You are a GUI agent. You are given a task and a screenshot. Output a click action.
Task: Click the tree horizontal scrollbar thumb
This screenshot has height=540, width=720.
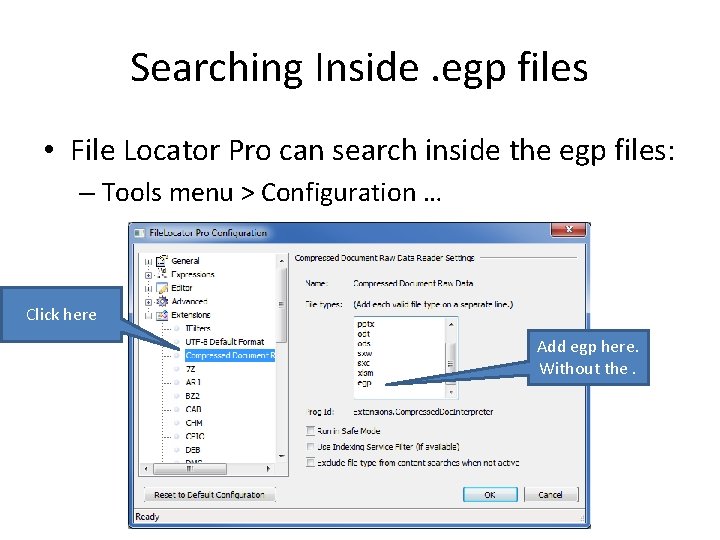tap(190, 469)
